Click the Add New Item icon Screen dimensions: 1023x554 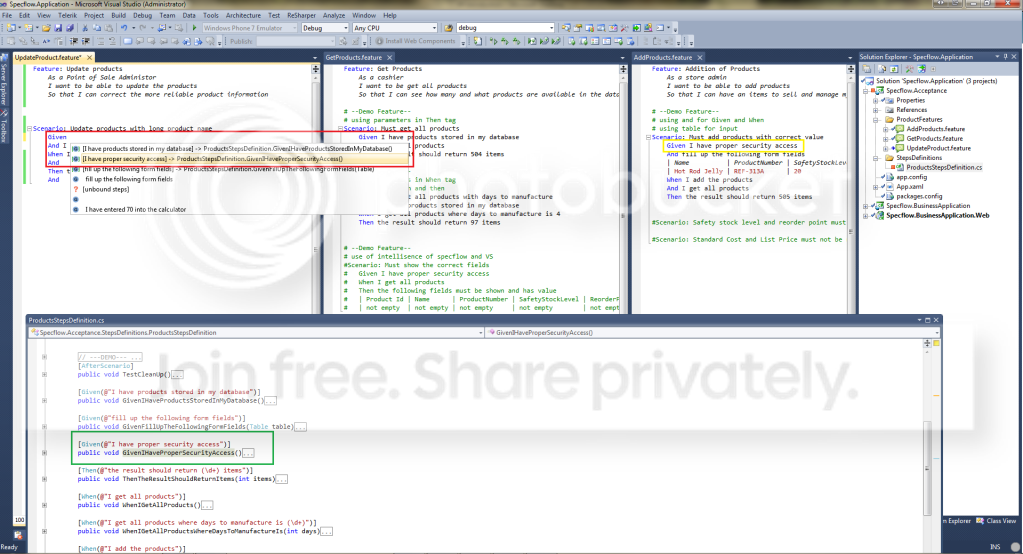point(29,28)
